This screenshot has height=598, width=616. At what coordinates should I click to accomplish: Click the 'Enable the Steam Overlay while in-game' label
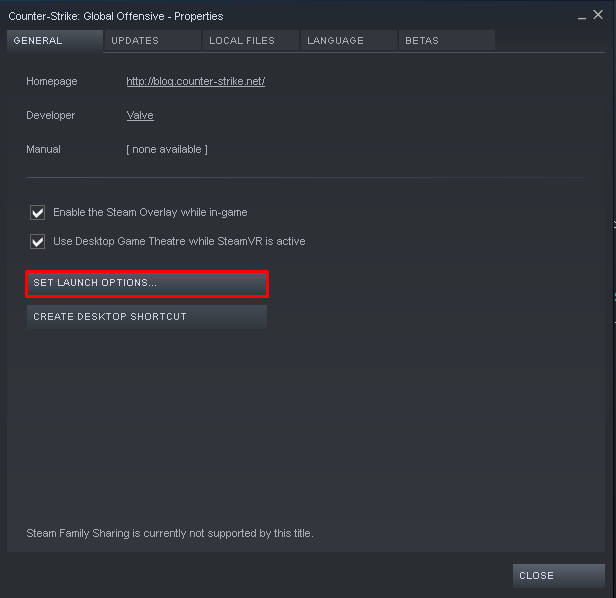point(150,212)
